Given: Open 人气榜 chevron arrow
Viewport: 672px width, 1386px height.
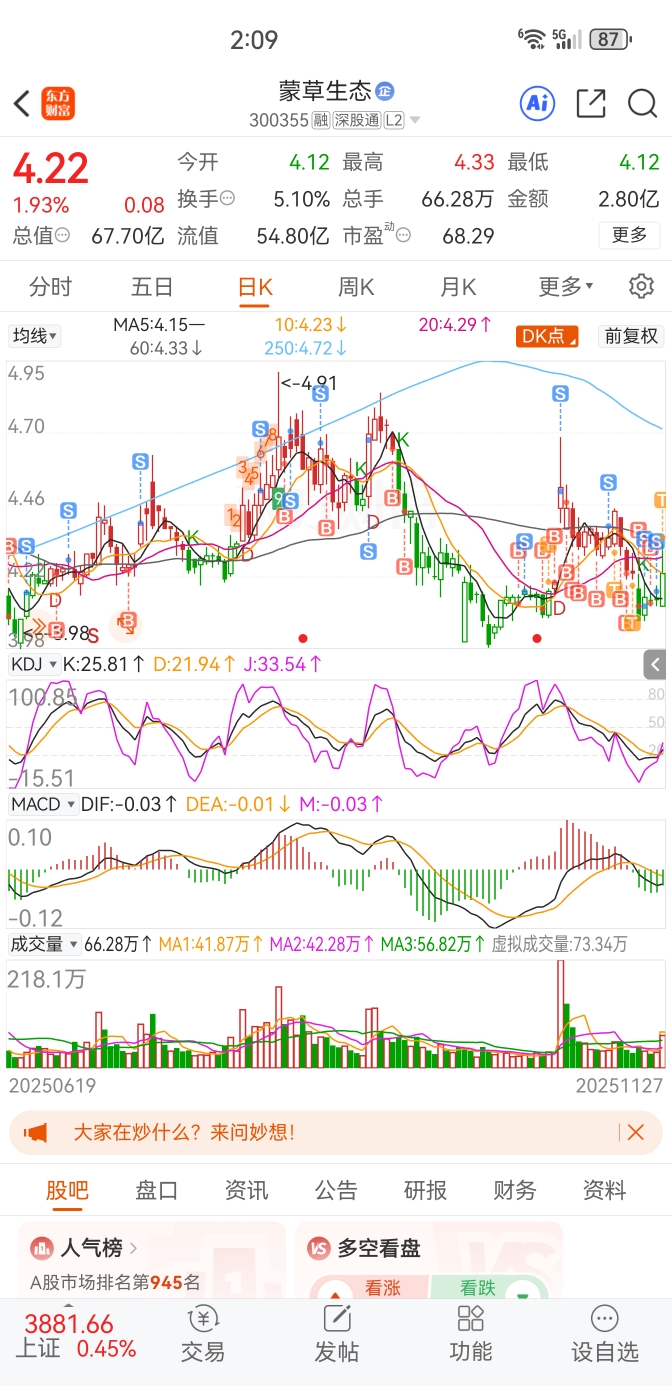Looking at the screenshot, I should (x=133, y=1248).
